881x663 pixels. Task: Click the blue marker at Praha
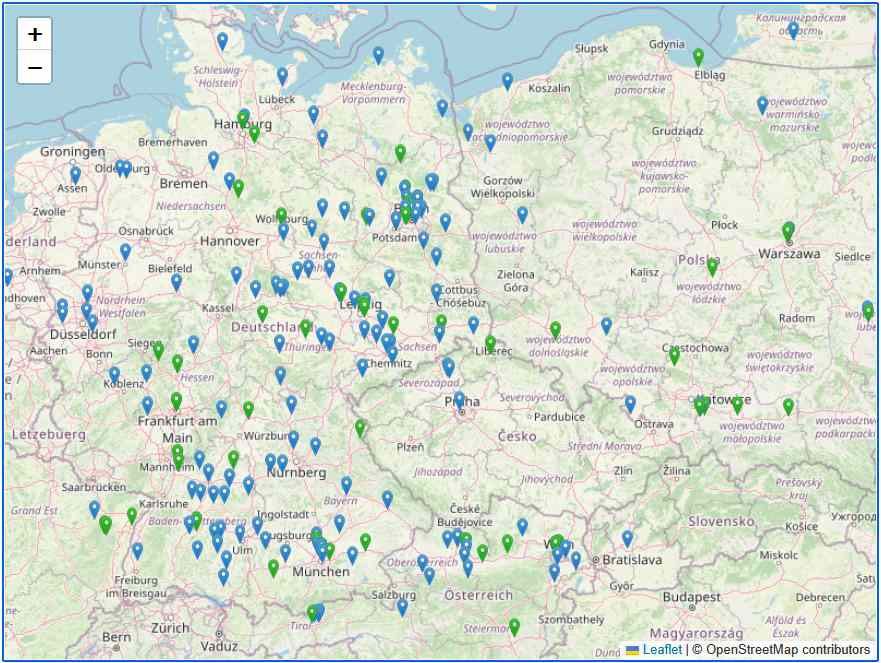click(x=459, y=401)
